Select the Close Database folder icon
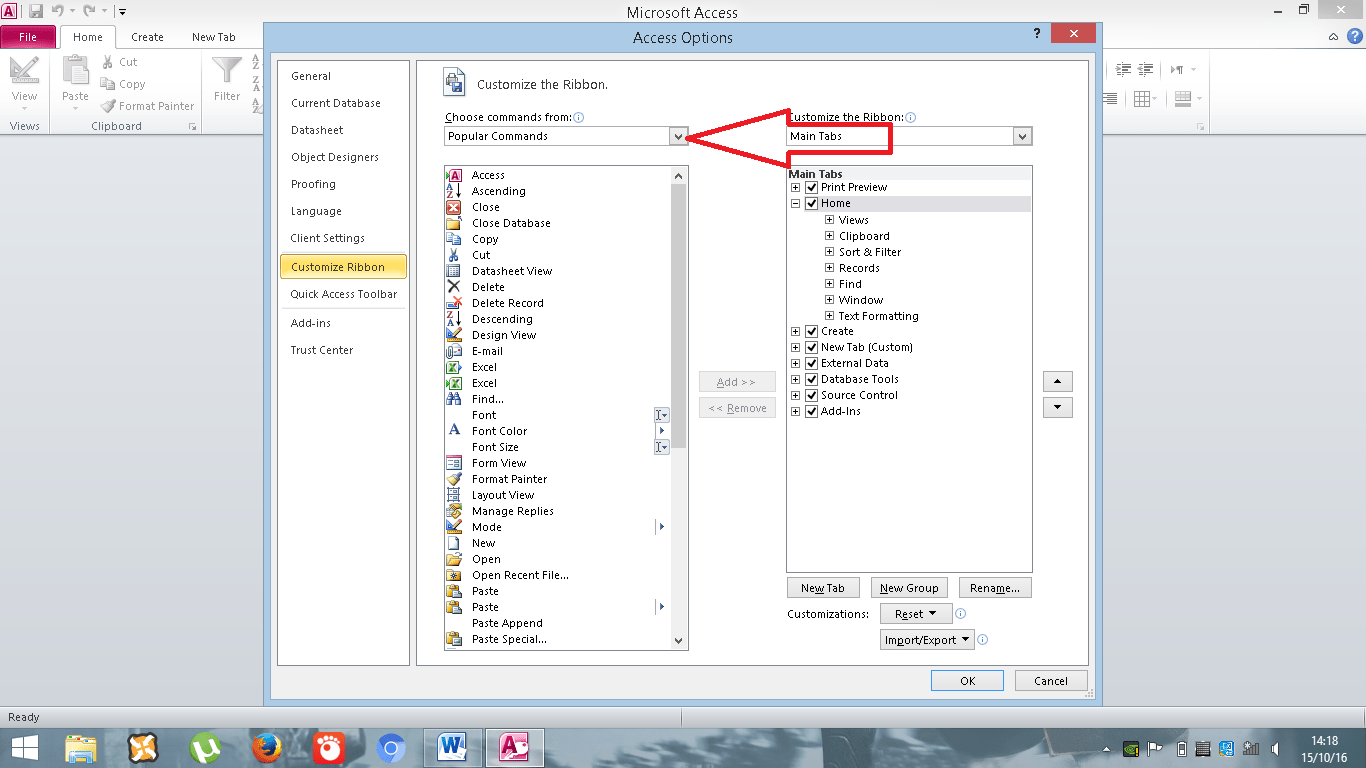This screenshot has width=1366, height=768. (x=453, y=223)
